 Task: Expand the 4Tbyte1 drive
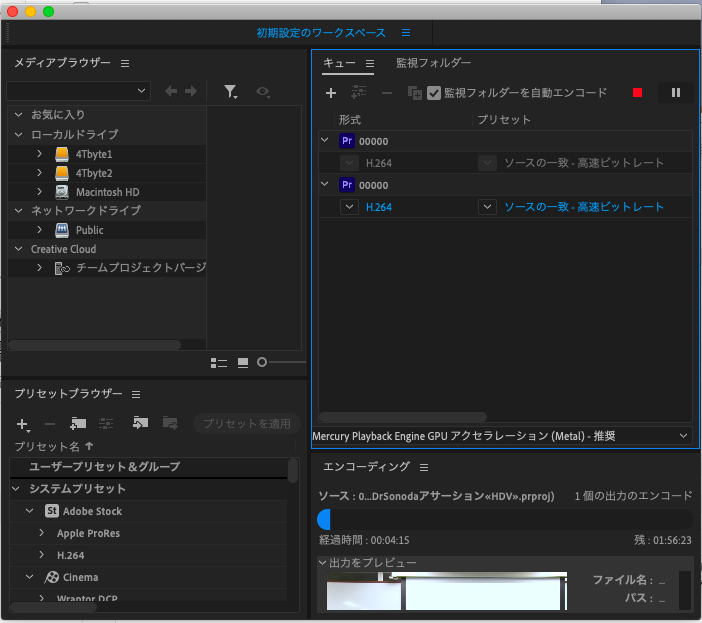click(x=39, y=154)
